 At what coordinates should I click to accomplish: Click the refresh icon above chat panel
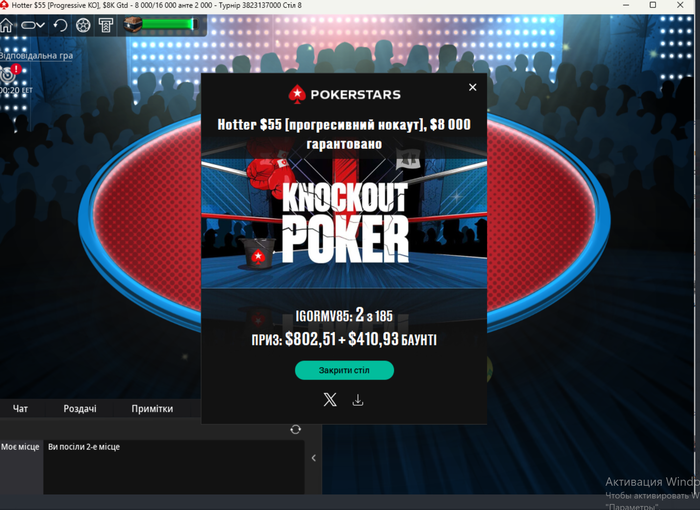tap(296, 430)
